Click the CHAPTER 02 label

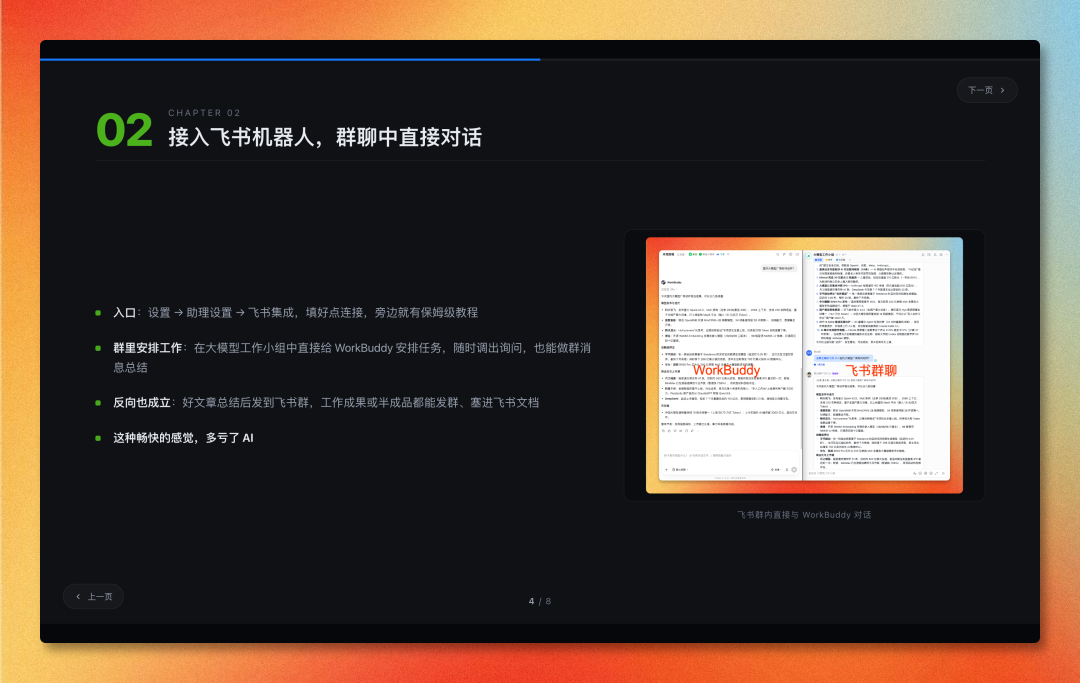pyautogui.click(x=205, y=113)
